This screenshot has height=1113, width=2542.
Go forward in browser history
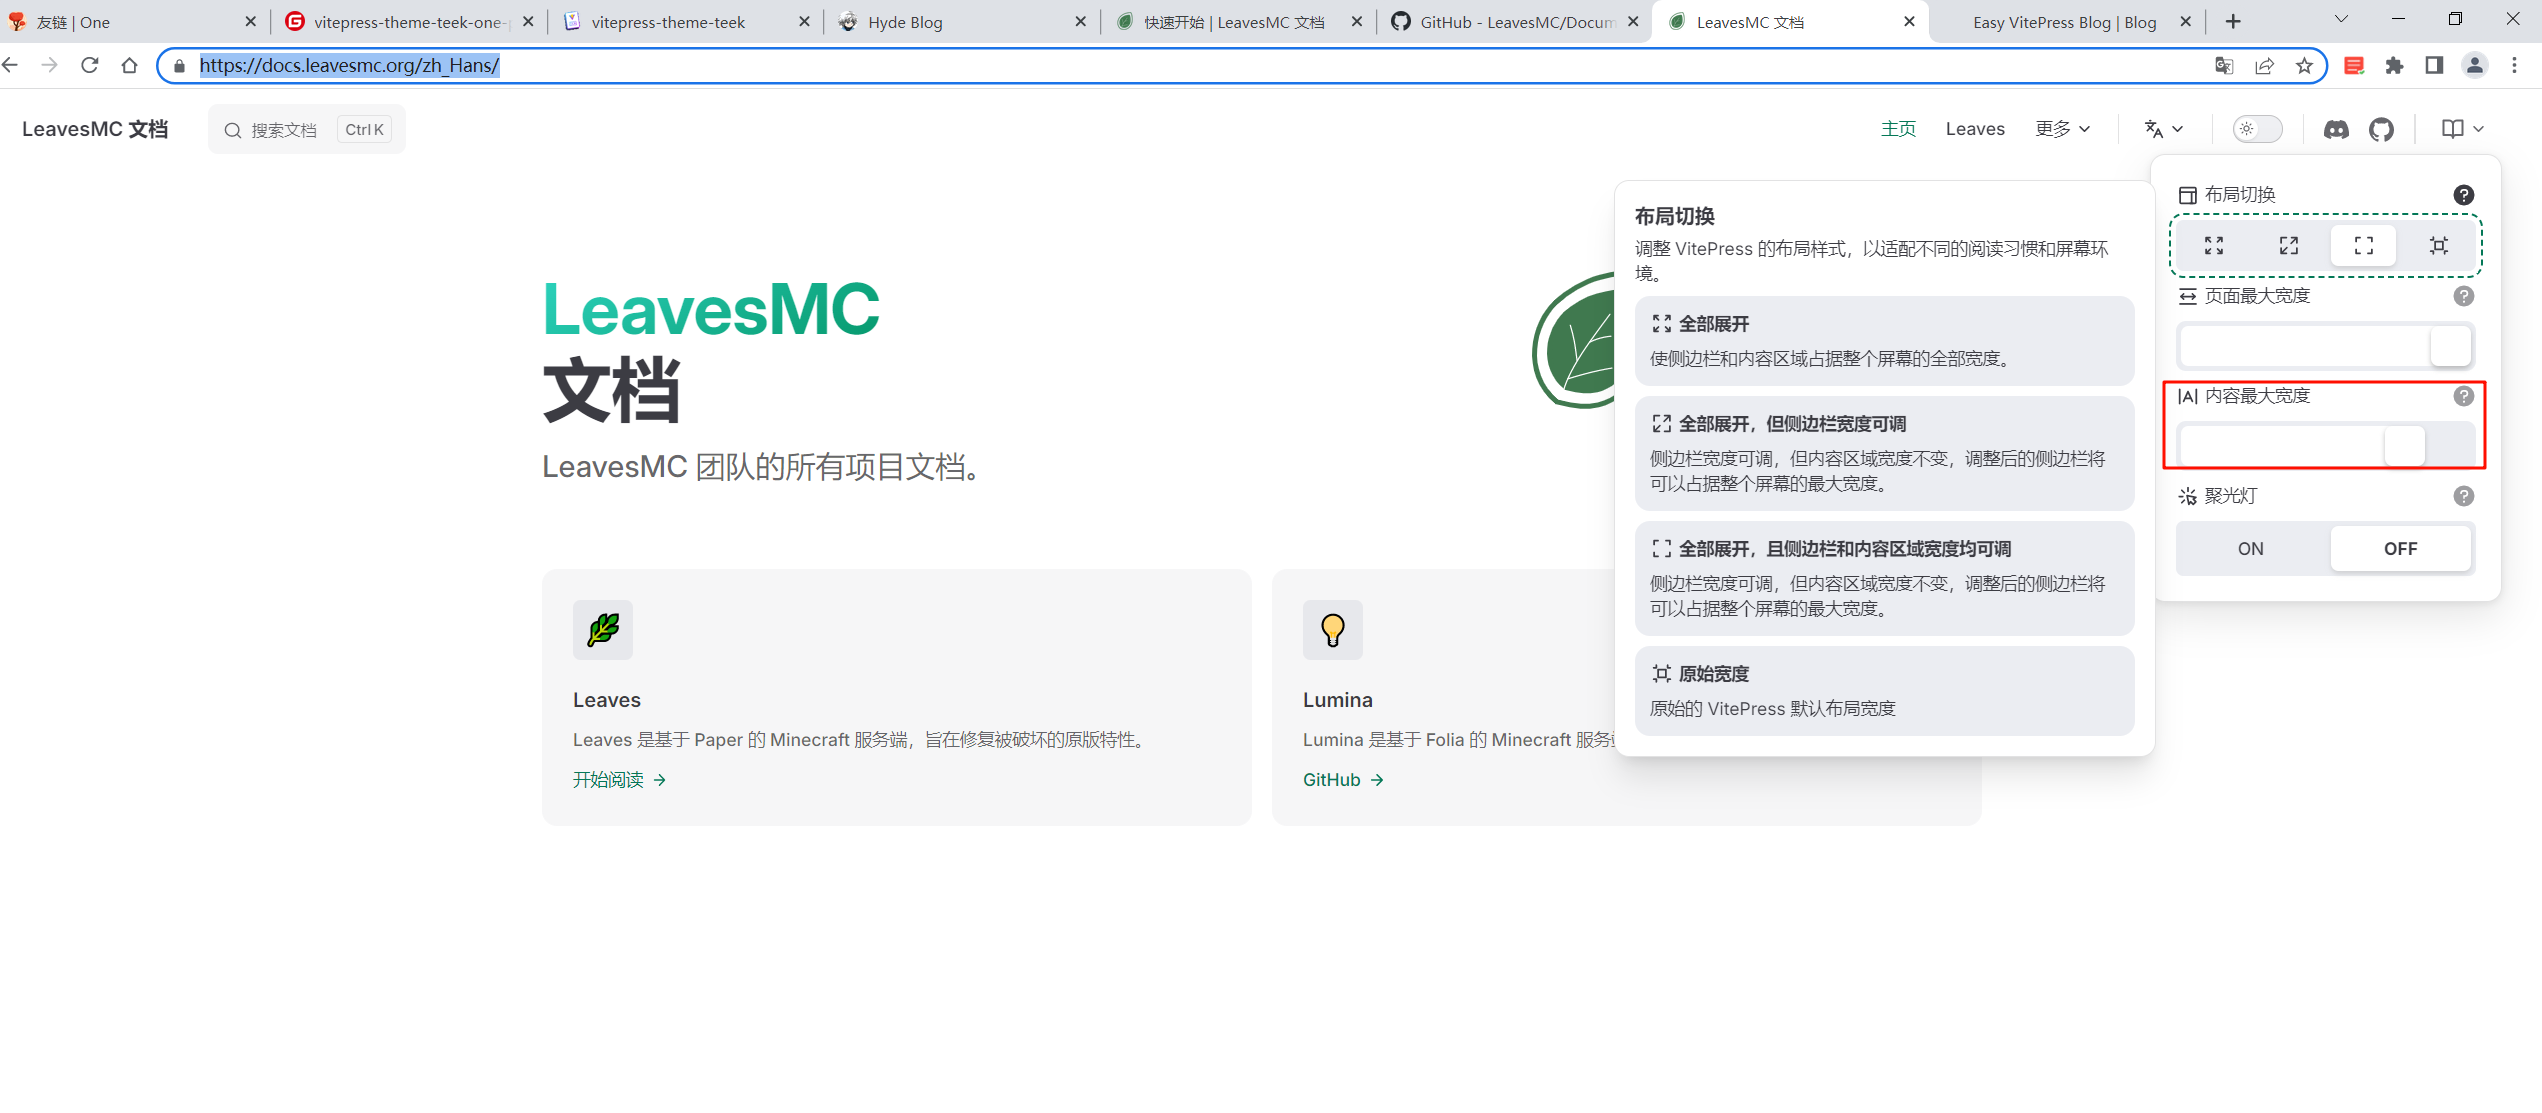50,65
